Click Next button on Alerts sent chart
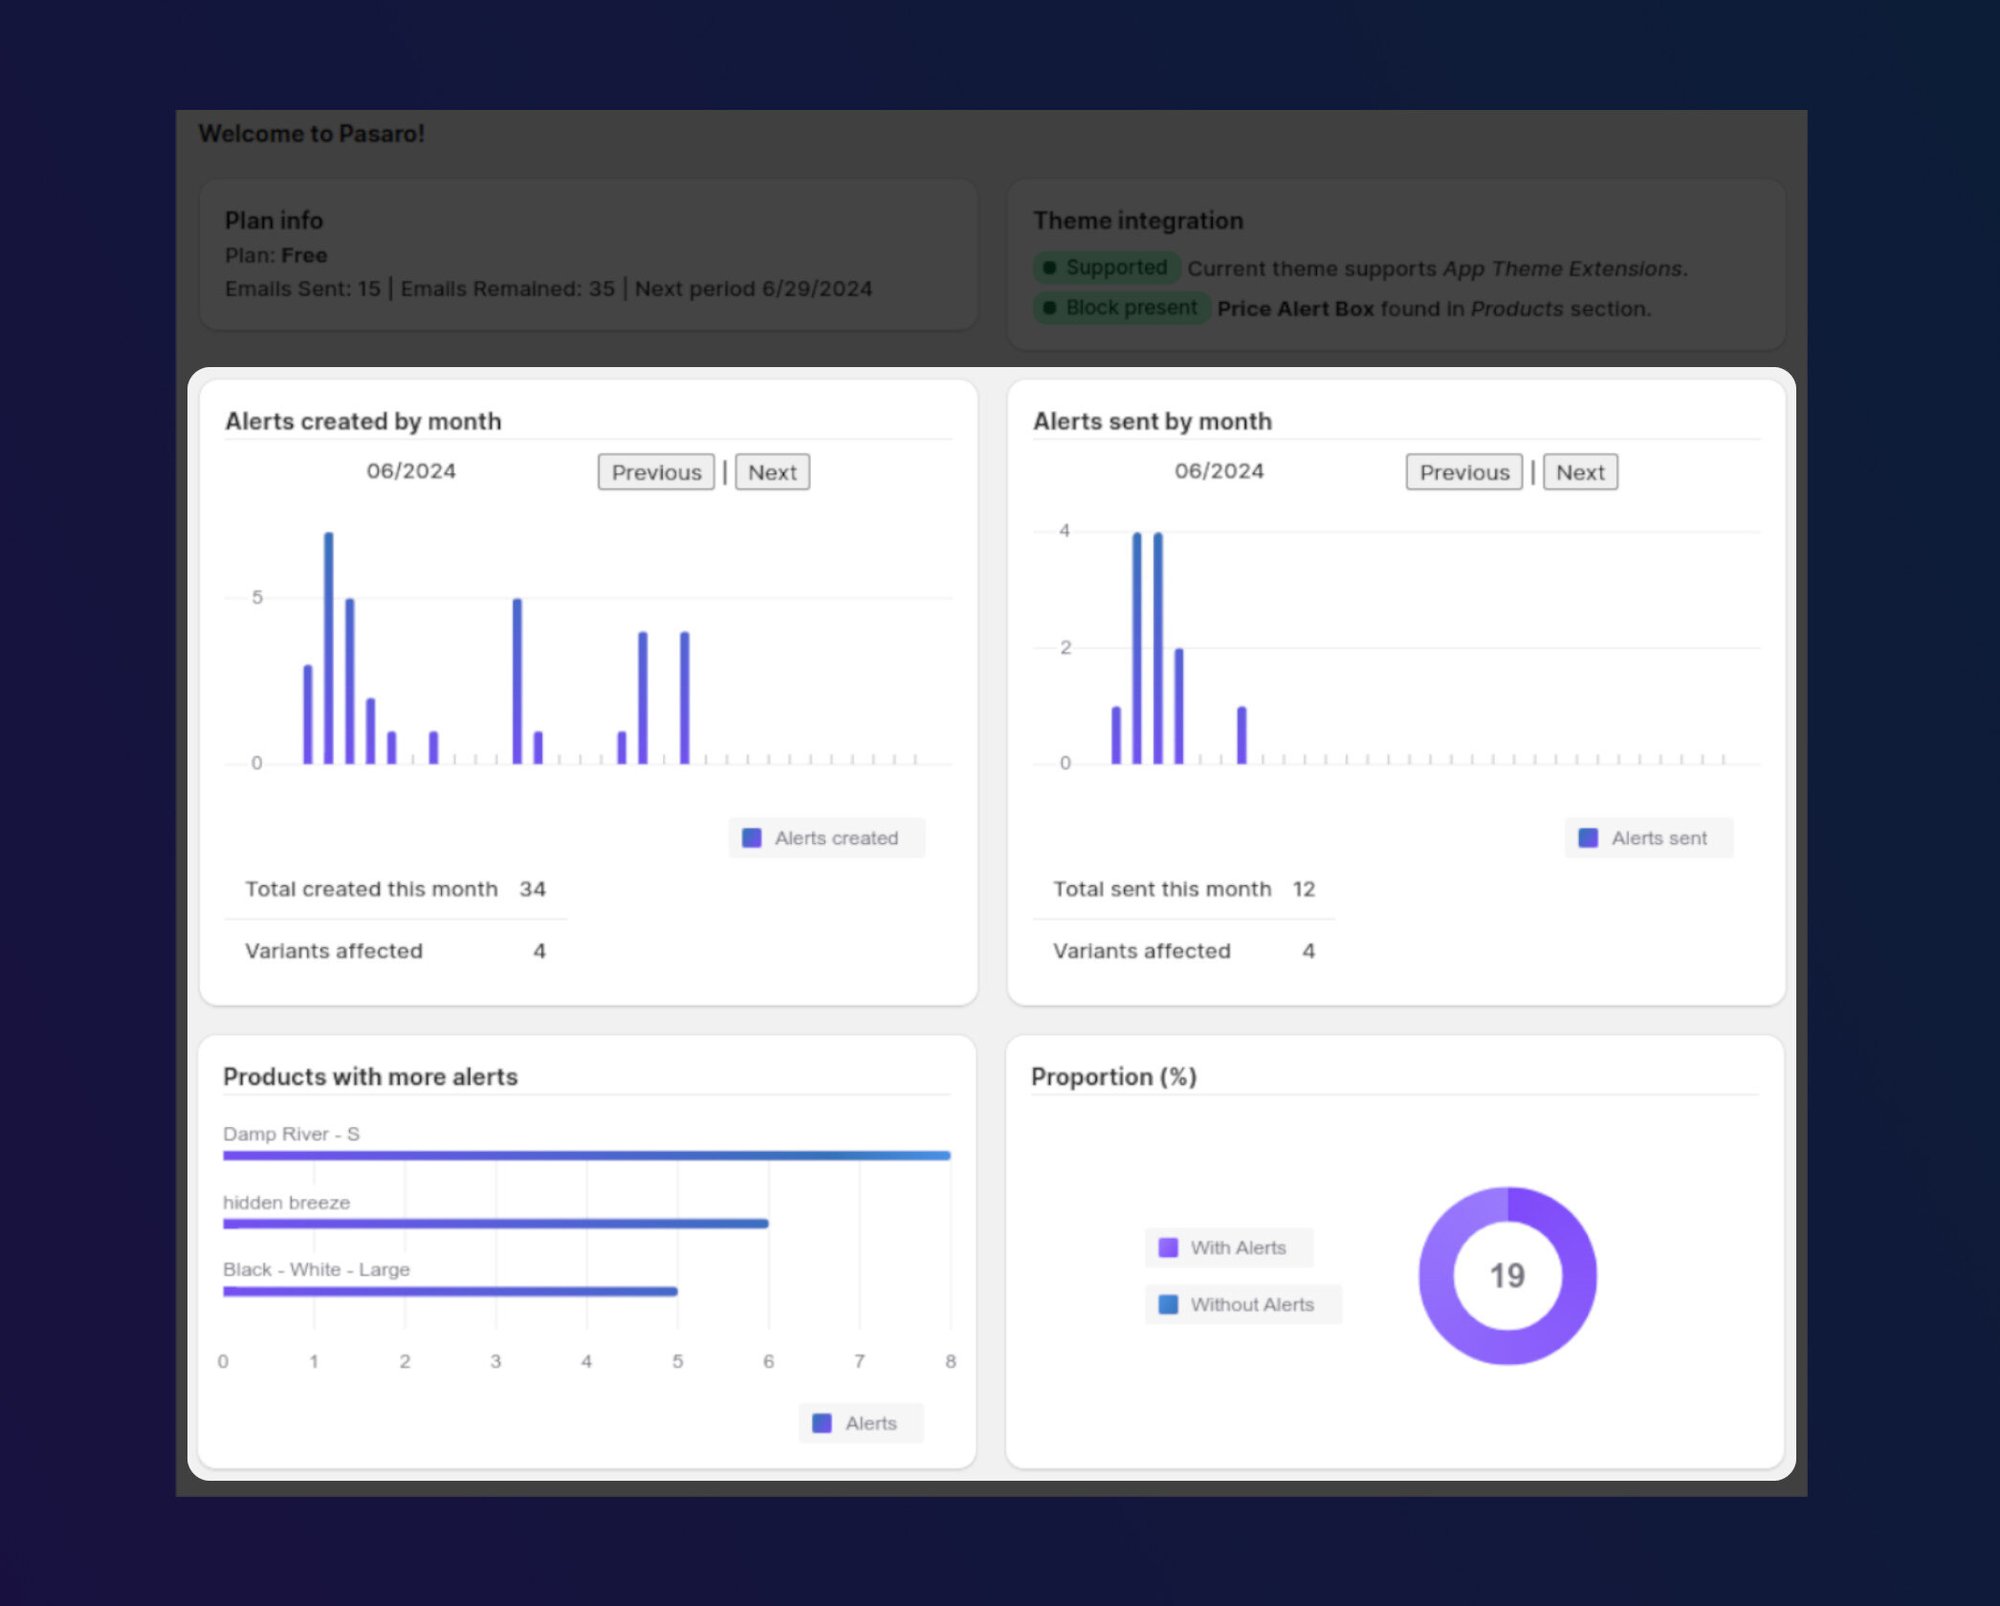Image resolution: width=2000 pixels, height=1606 pixels. 1577,472
